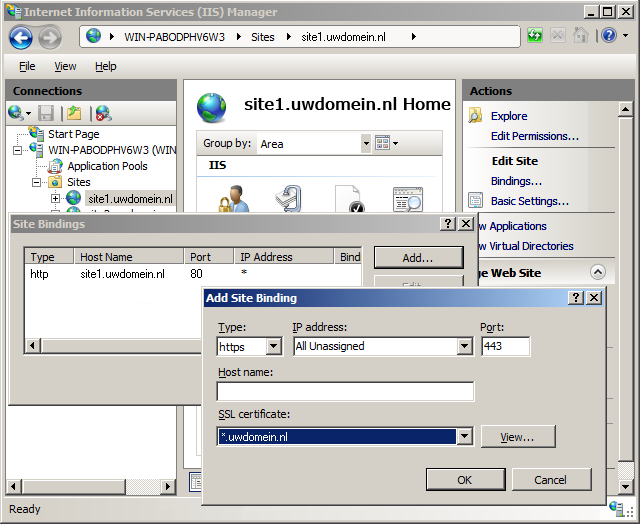This screenshot has height=524, width=640.
Task: Click the Virtual Directories link
Action: click(531, 246)
